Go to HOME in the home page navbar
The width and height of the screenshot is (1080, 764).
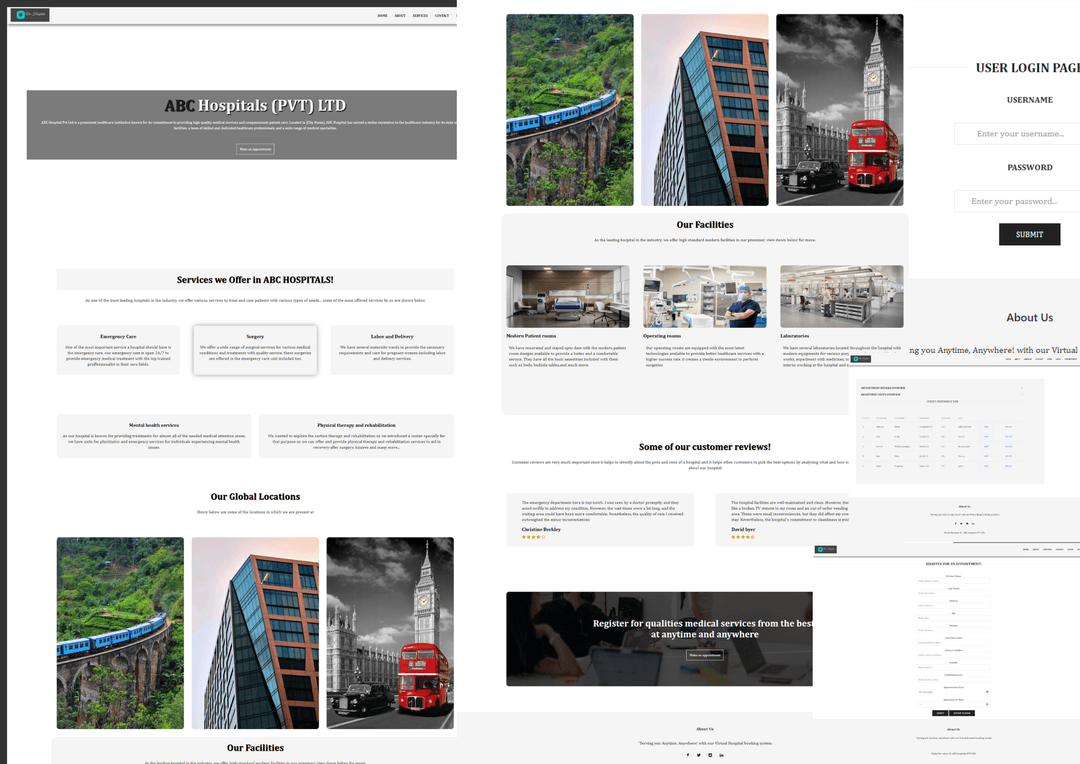coord(382,15)
